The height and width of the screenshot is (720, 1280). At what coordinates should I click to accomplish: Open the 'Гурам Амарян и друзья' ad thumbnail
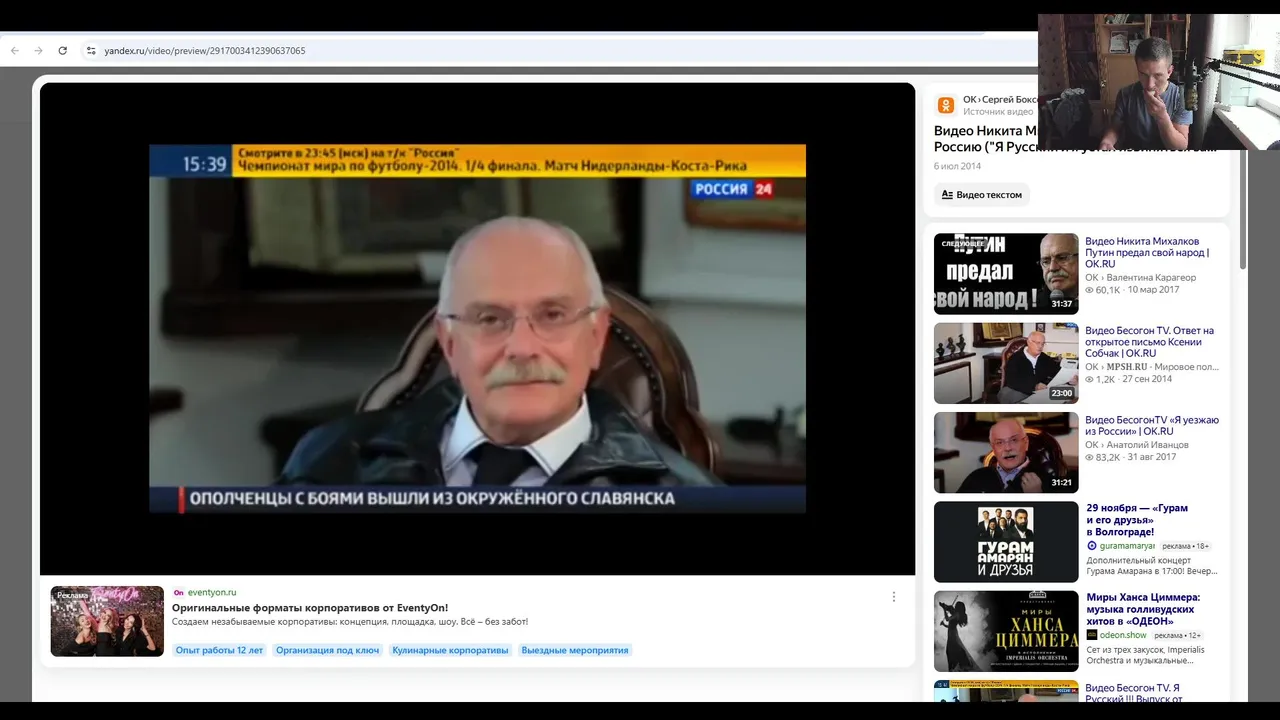(x=1006, y=542)
